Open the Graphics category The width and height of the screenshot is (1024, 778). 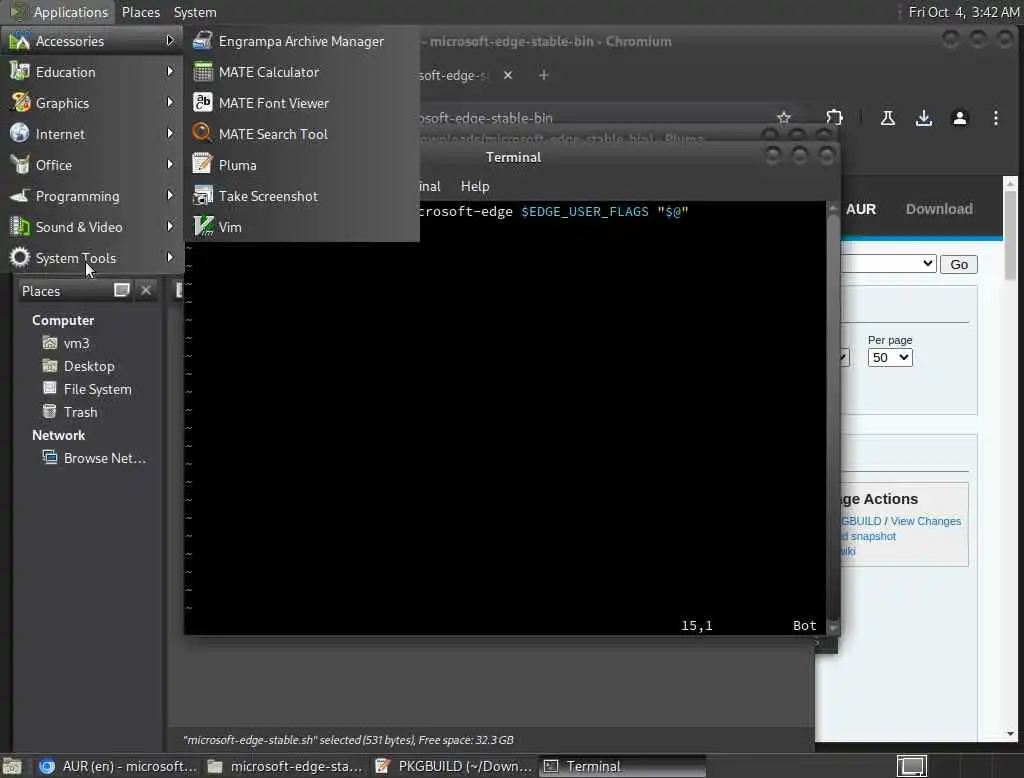(91, 103)
